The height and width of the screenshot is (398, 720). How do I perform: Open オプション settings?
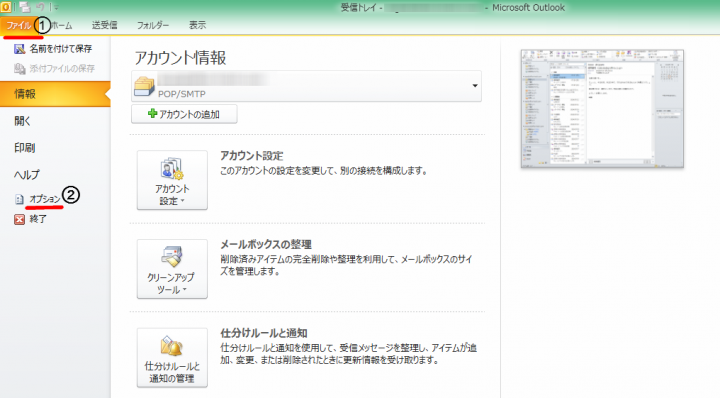tap(45, 199)
